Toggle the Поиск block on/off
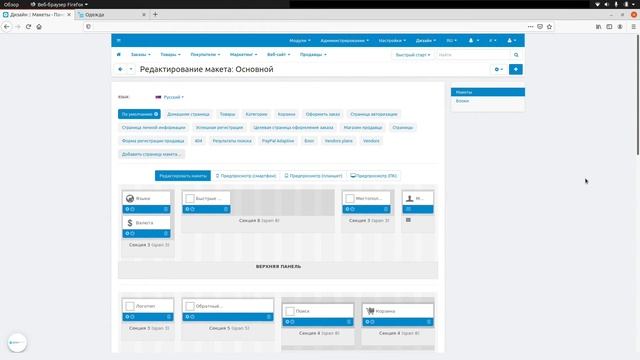 pos(292,322)
